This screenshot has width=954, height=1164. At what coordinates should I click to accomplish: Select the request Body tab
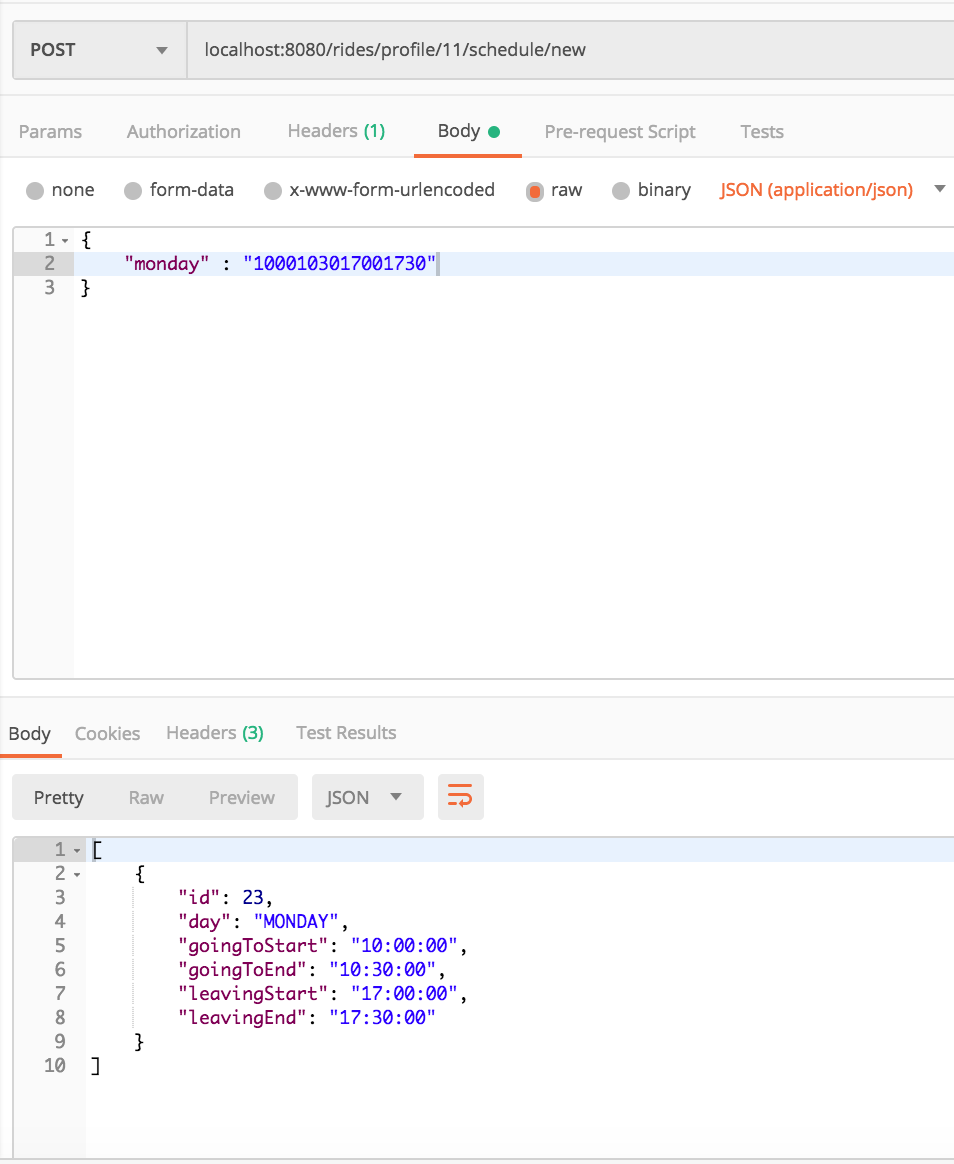tap(468, 131)
